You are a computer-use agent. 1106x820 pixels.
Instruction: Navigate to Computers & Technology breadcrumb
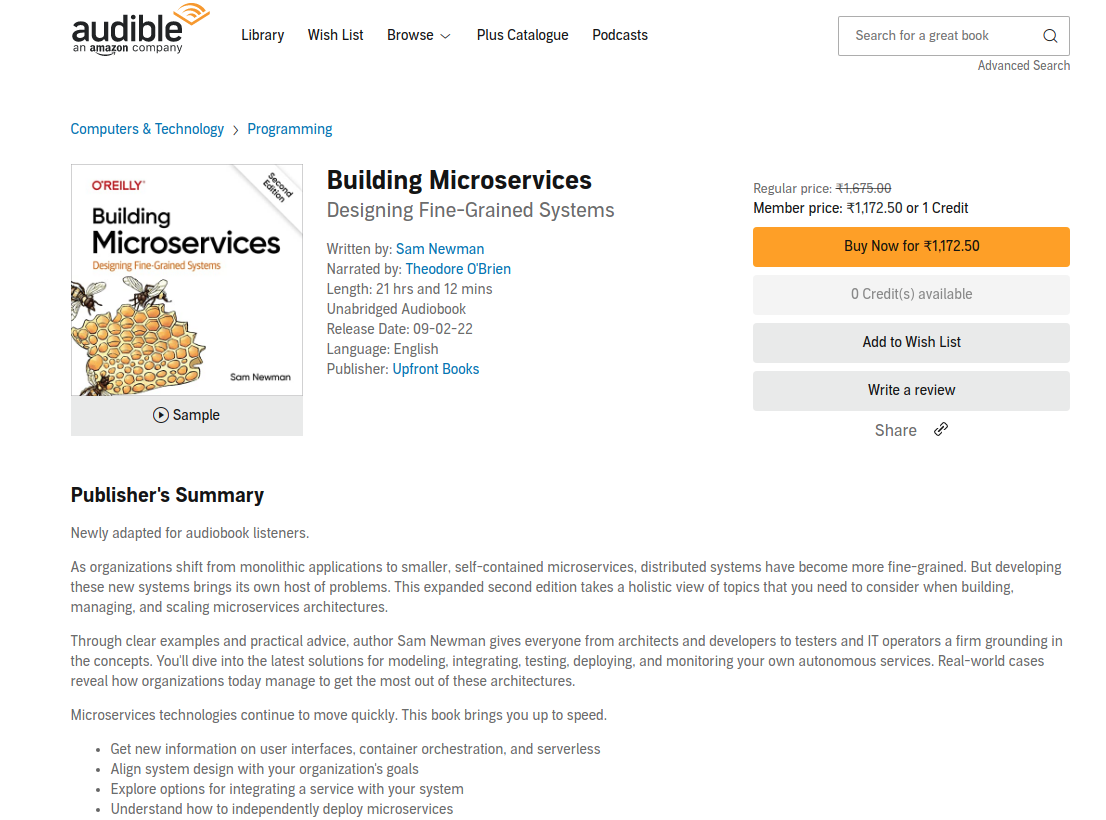coord(147,129)
